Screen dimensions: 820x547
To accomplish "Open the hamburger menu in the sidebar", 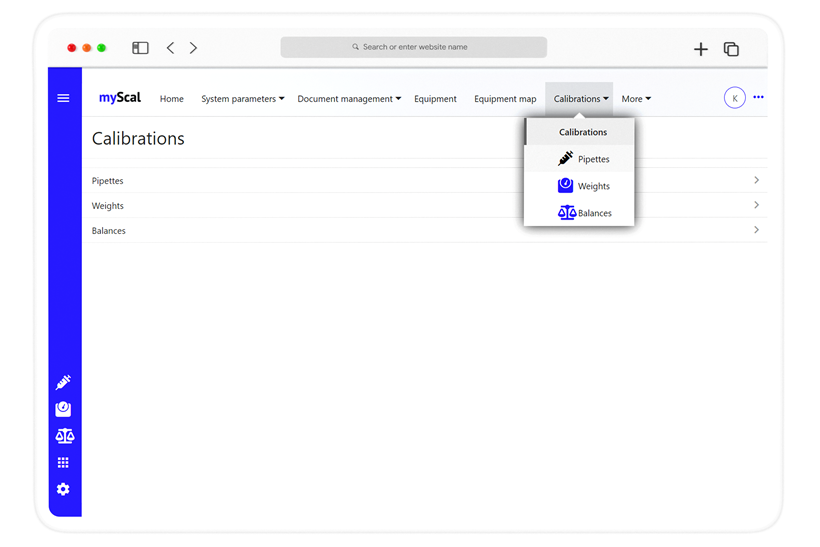I will pos(63,98).
